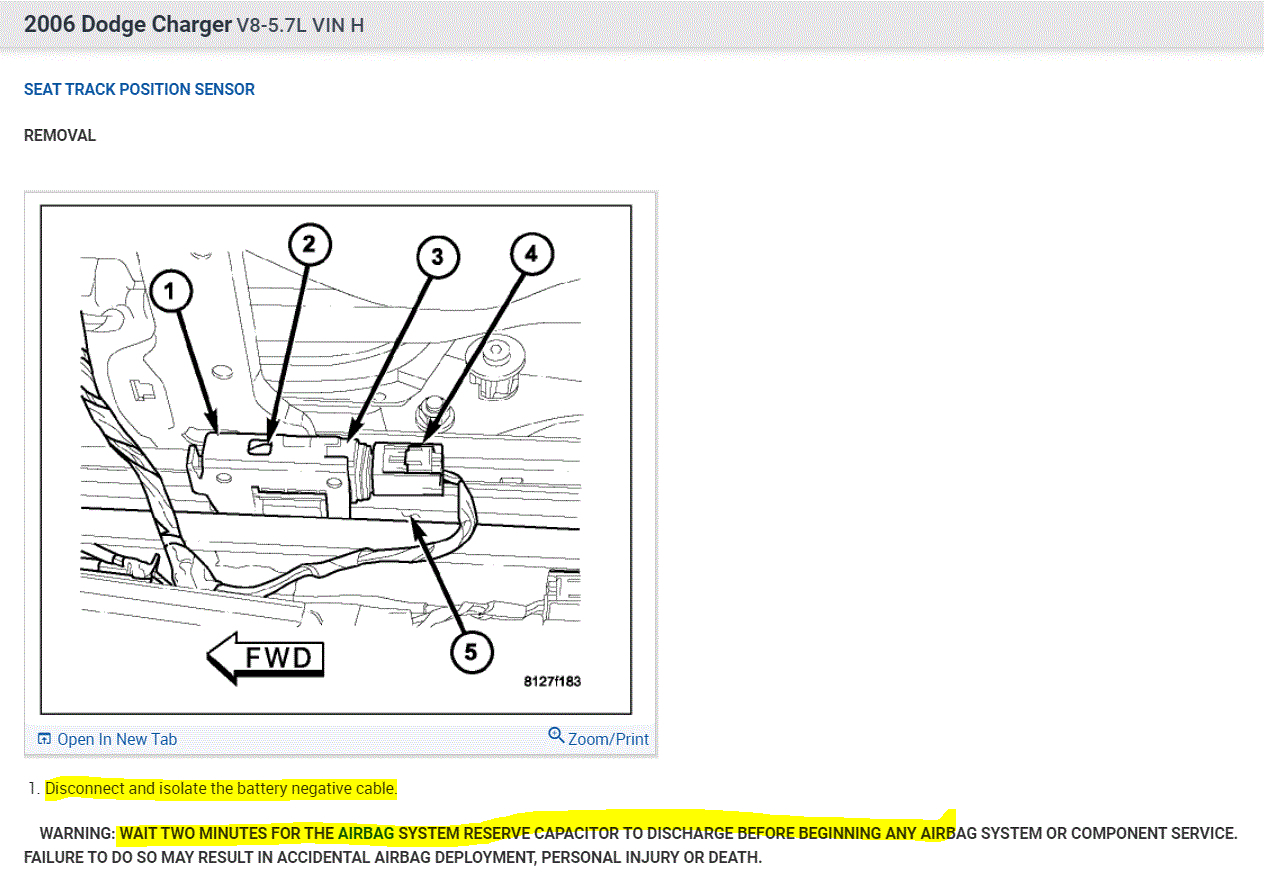Open the SEAT TRACK POSITION SENSOR heading link

tap(139, 89)
